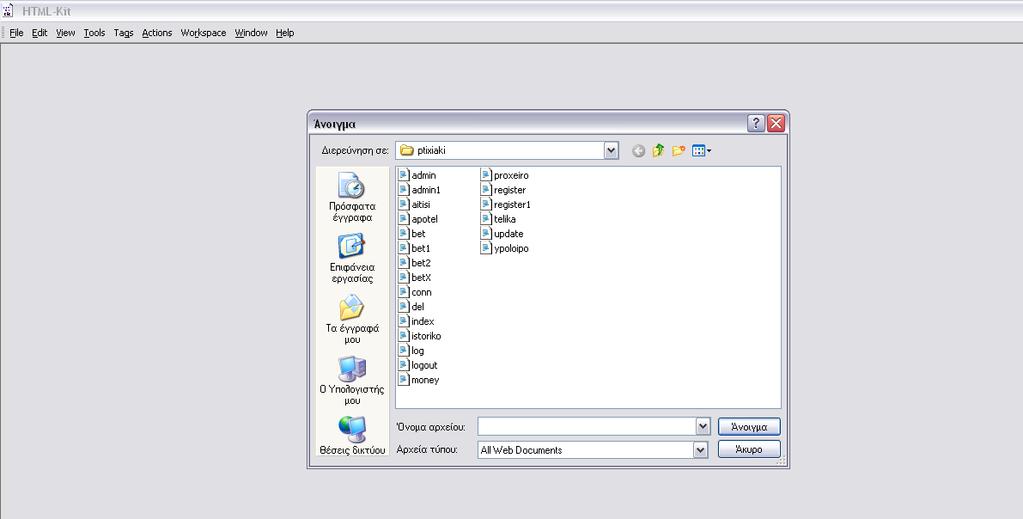Go up one folder level
This screenshot has width=1023, height=519.
[658, 151]
